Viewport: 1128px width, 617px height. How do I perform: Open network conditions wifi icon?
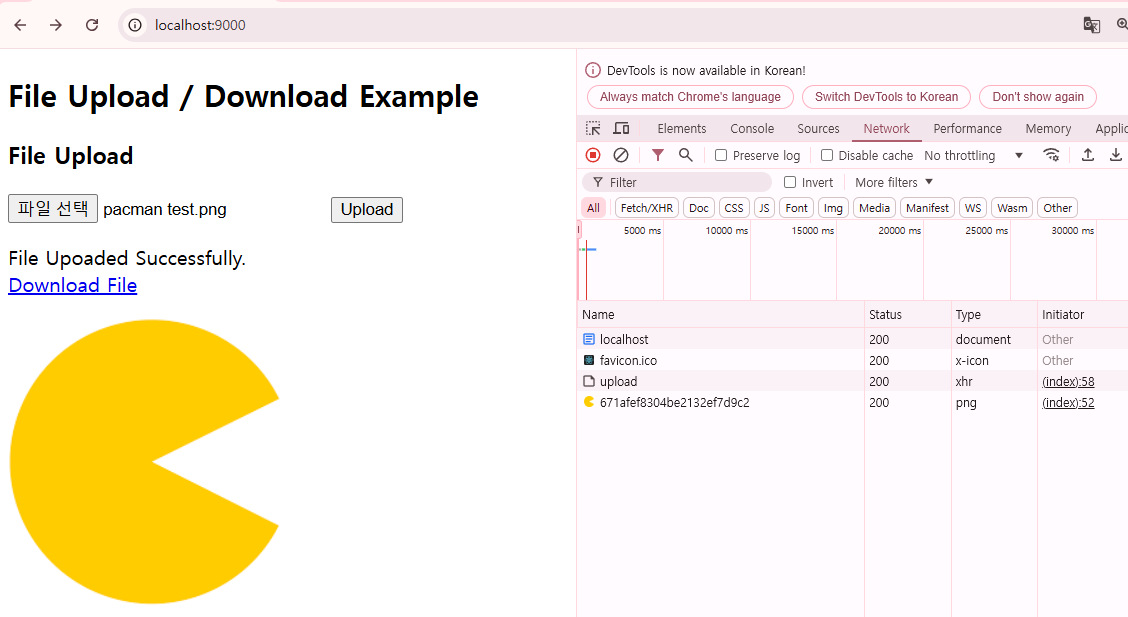[1051, 155]
